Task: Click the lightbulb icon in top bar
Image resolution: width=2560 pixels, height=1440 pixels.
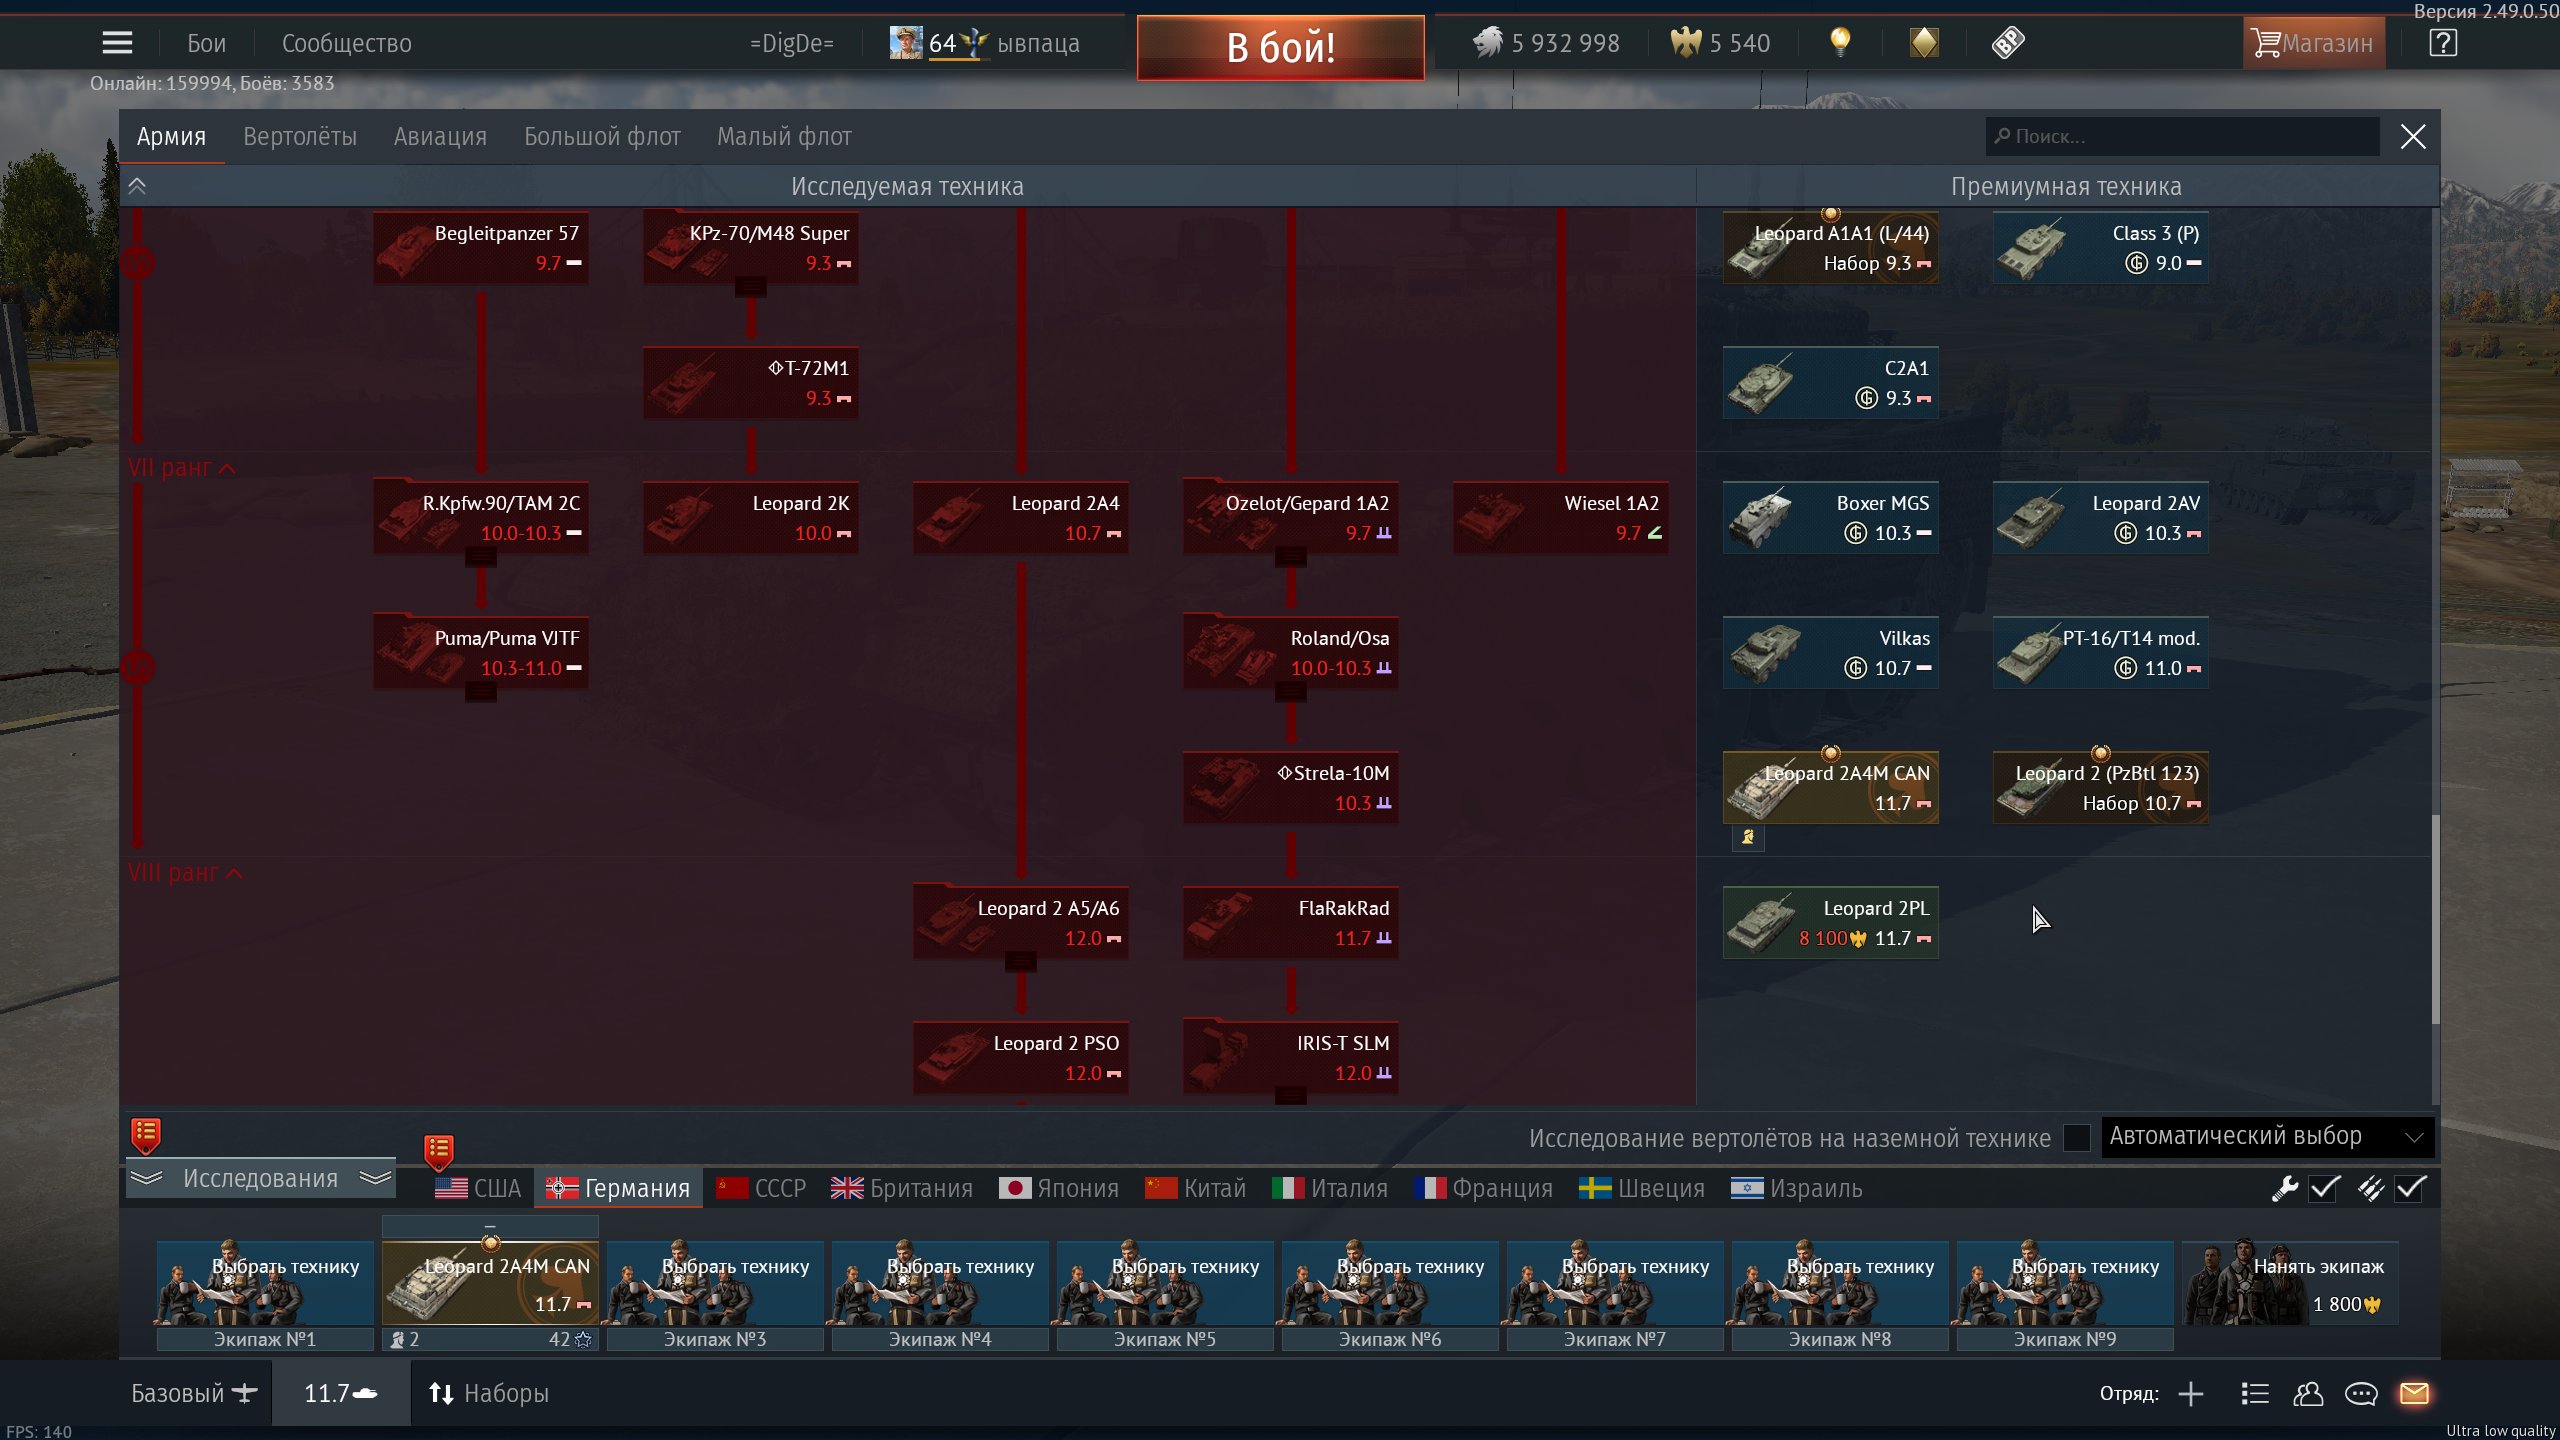Action: pos(1840,42)
